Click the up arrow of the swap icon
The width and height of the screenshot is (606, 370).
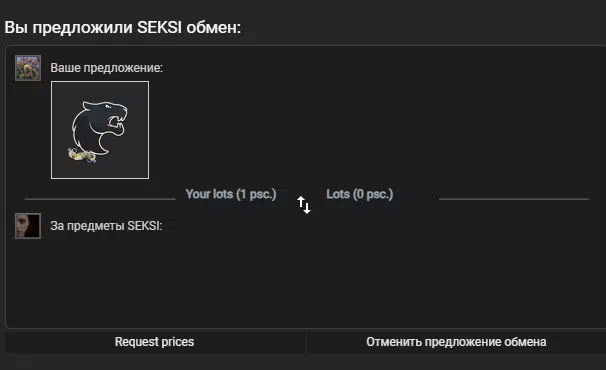[301, 202]
